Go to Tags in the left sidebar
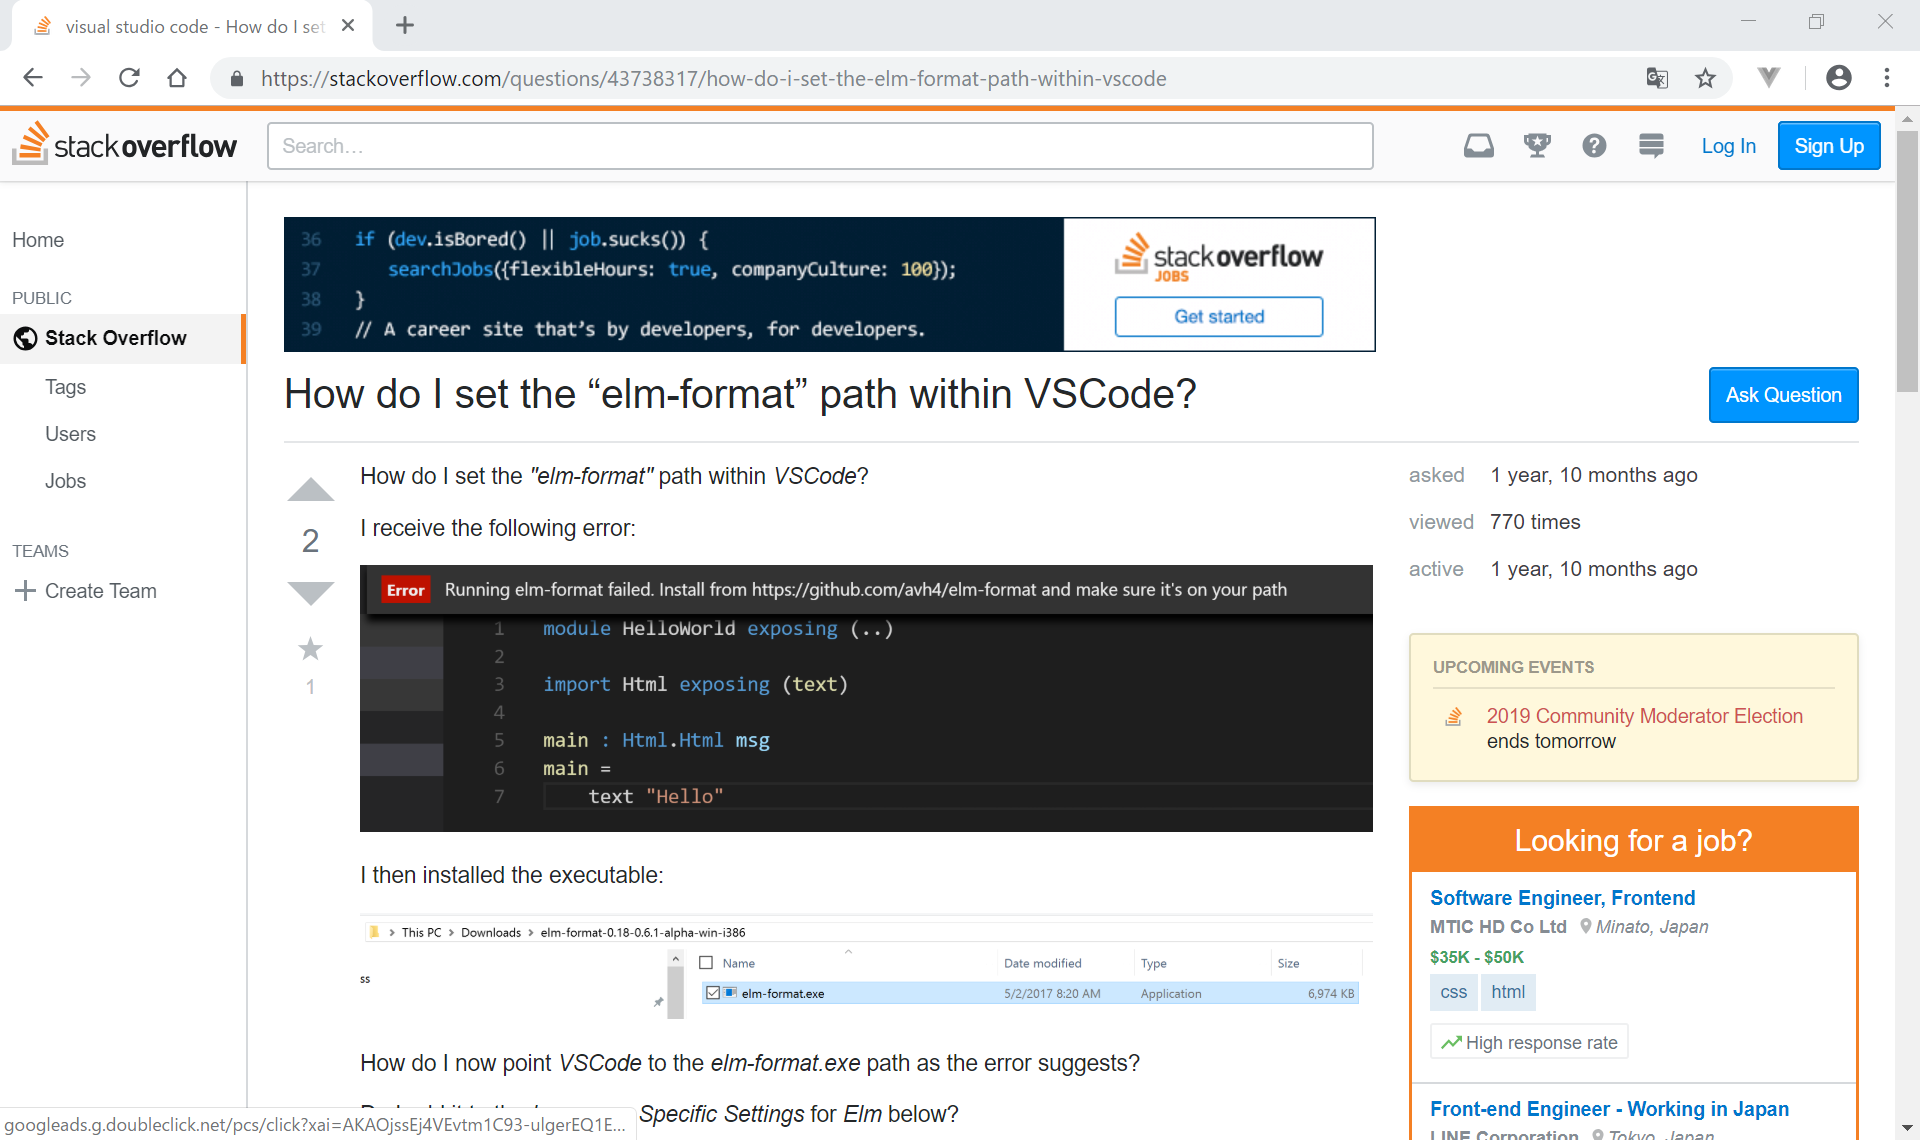Image resolution: width=1920 pixels, height=1140 pixels. click(66, 387)
